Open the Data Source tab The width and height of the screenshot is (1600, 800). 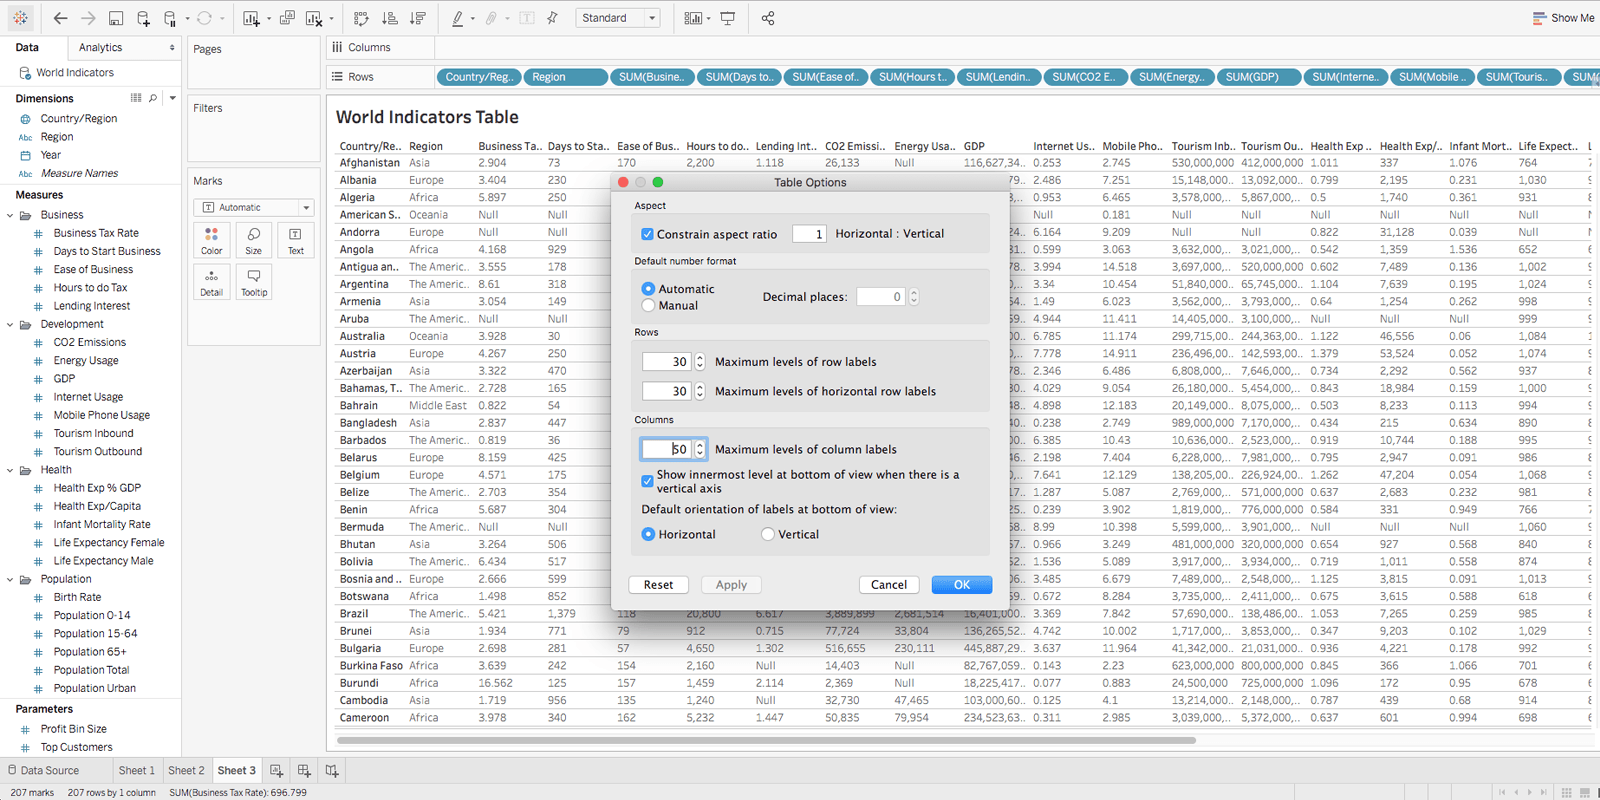(x=43, y=770)
